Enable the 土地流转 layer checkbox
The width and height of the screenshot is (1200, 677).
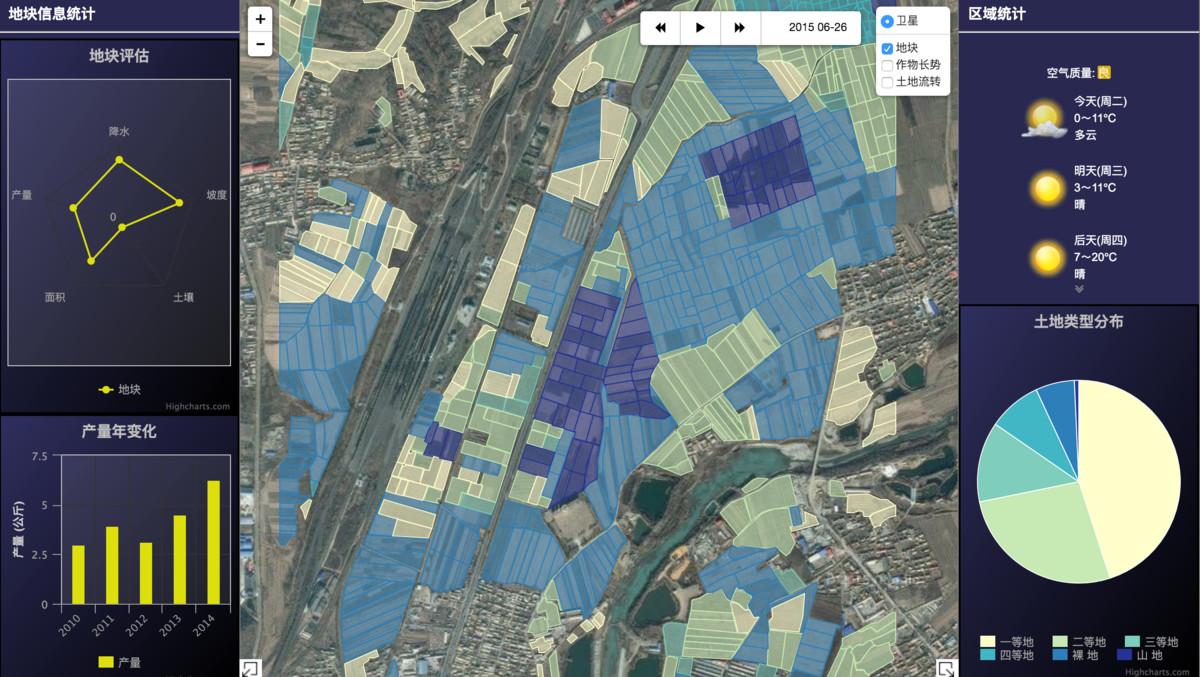887,82
